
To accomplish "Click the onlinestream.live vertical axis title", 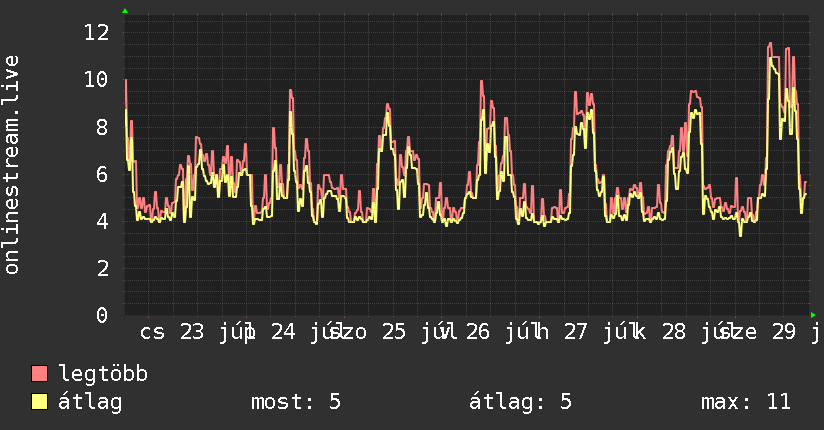I will (x=12, y=165).
